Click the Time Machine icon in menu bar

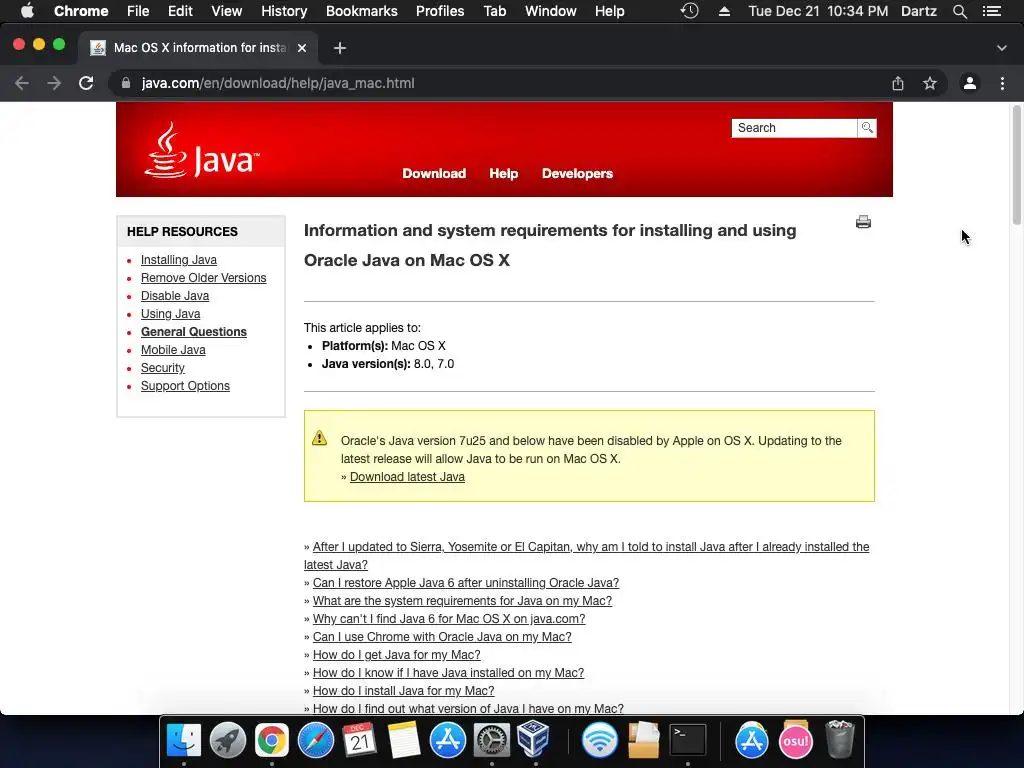(690, 11)
